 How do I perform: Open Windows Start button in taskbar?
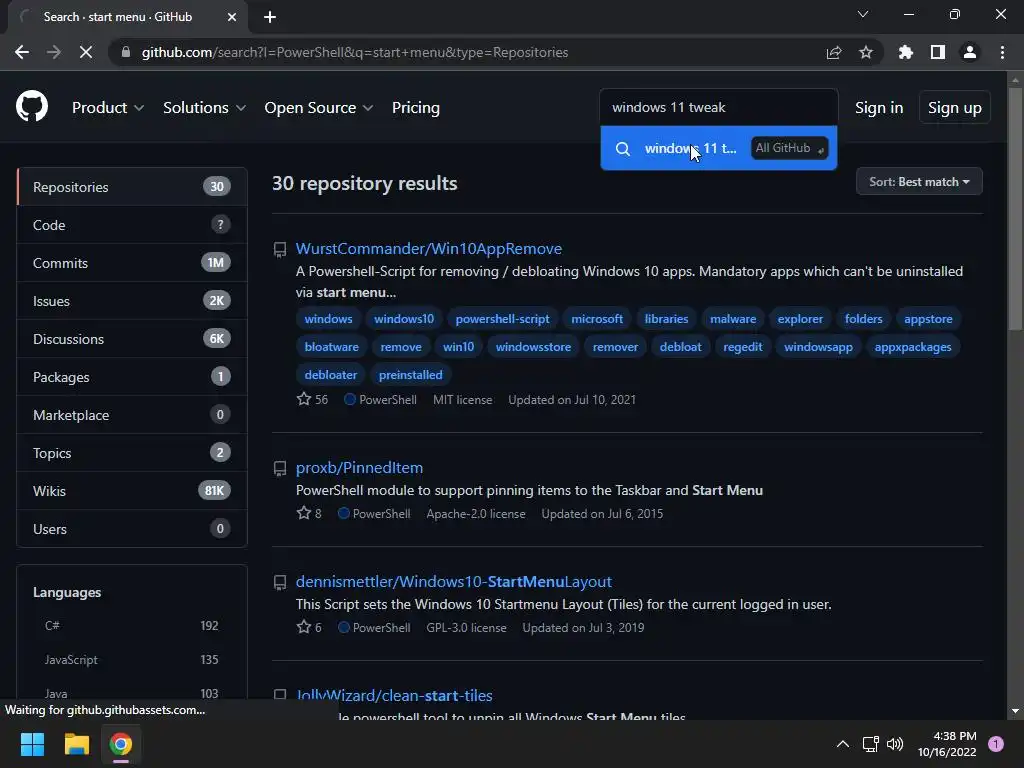click(x=32, y=744)
